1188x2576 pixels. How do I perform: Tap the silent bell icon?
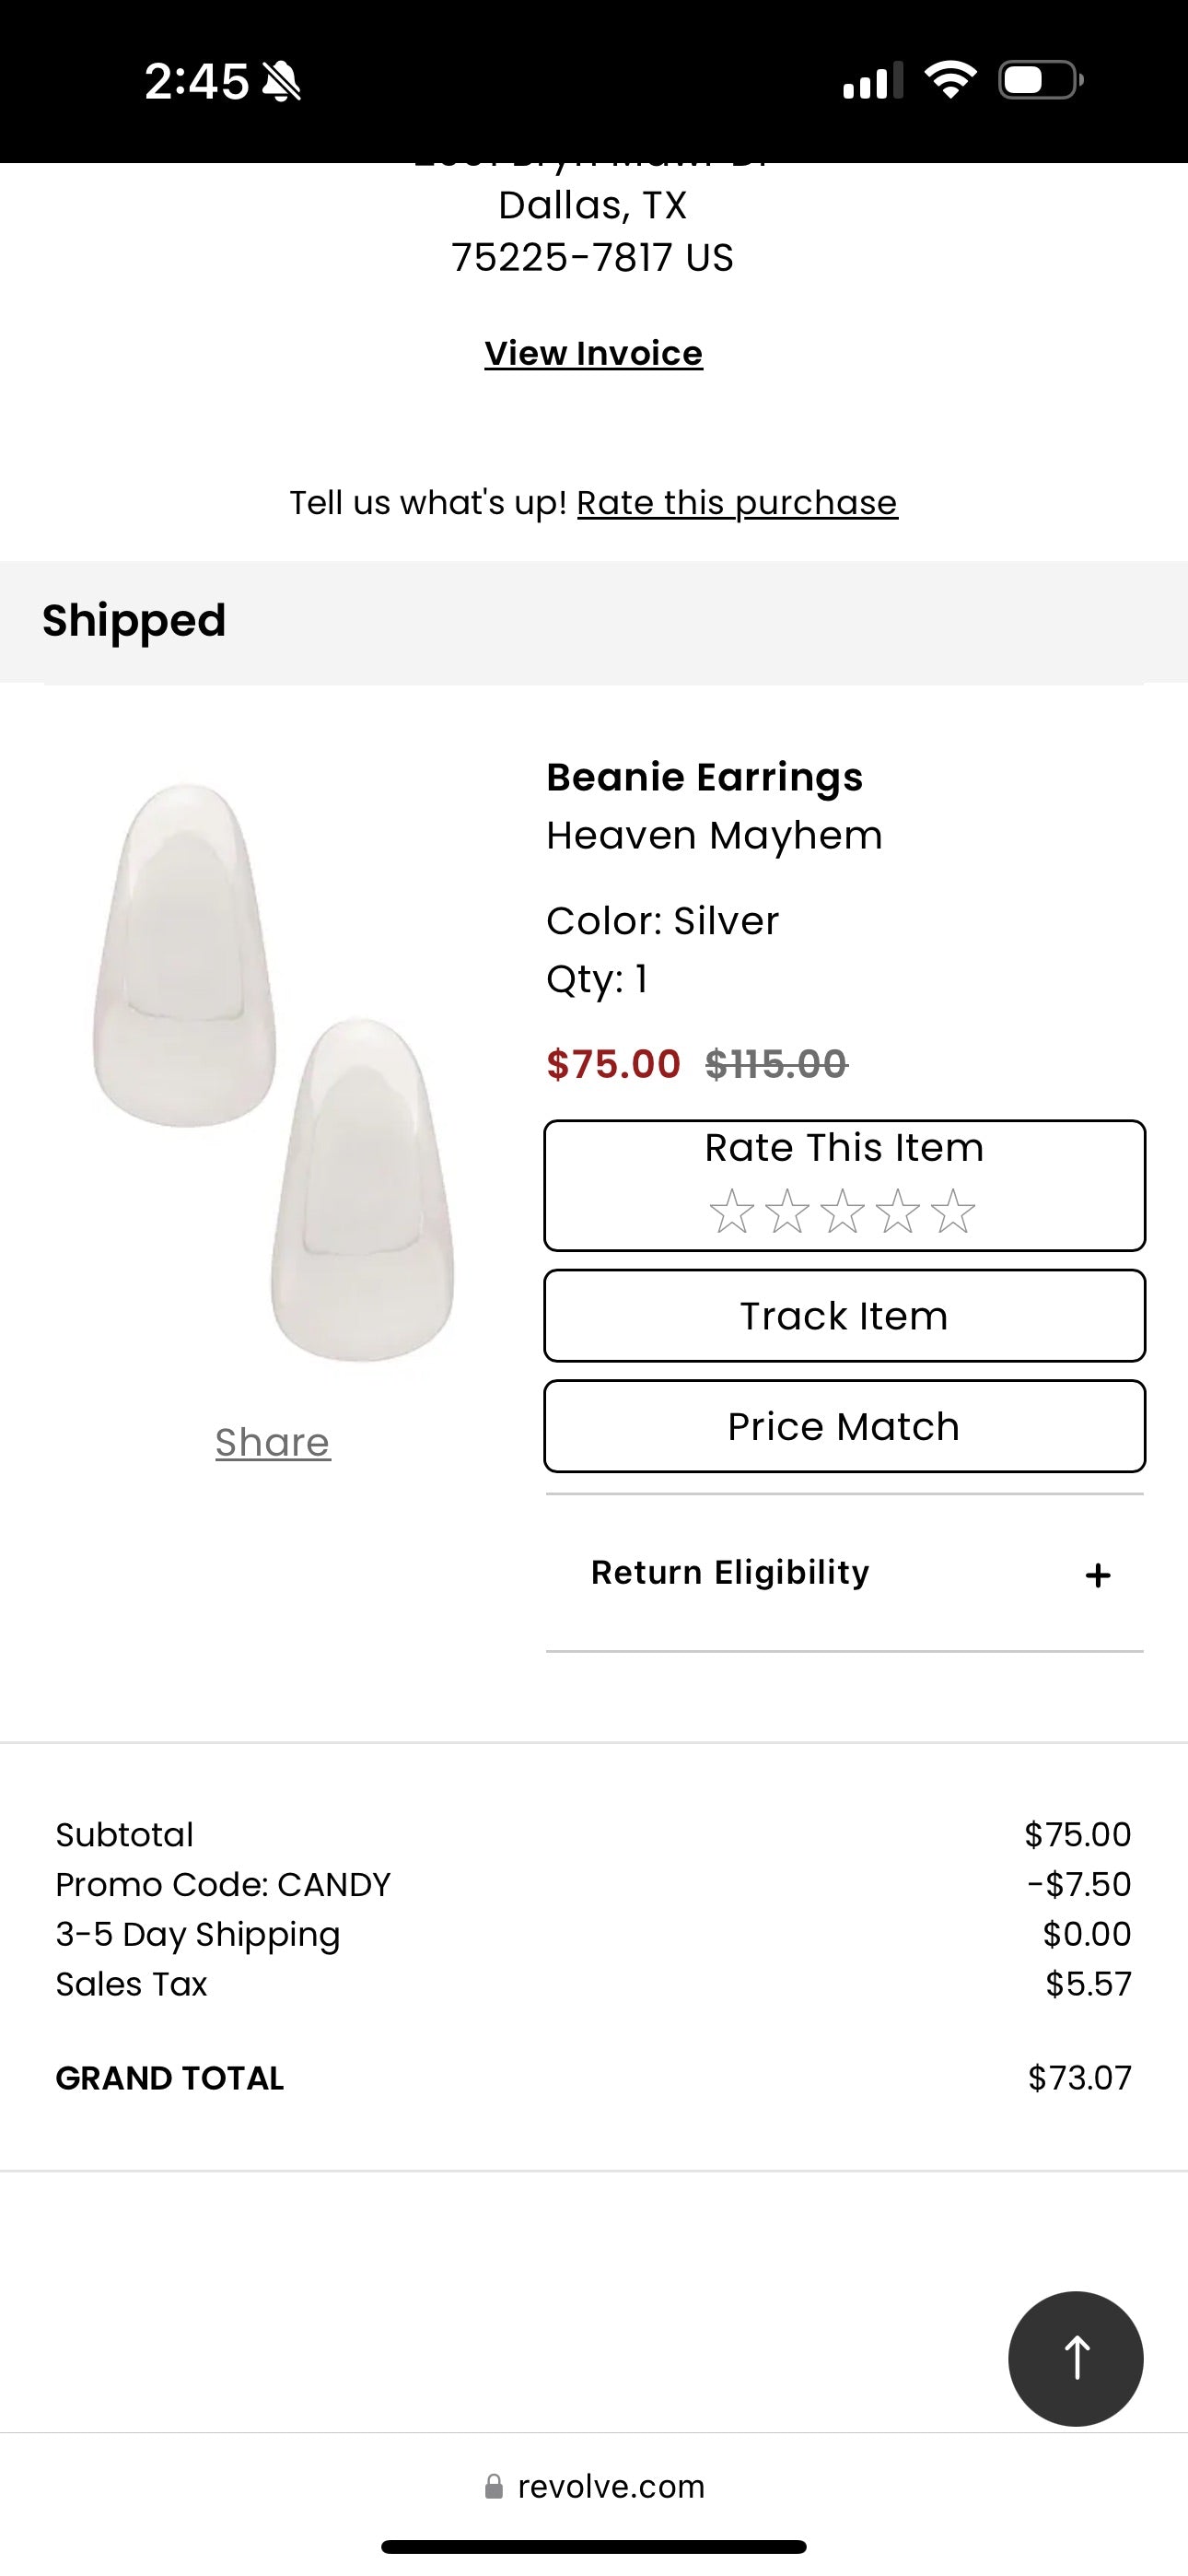coord(282,82)
